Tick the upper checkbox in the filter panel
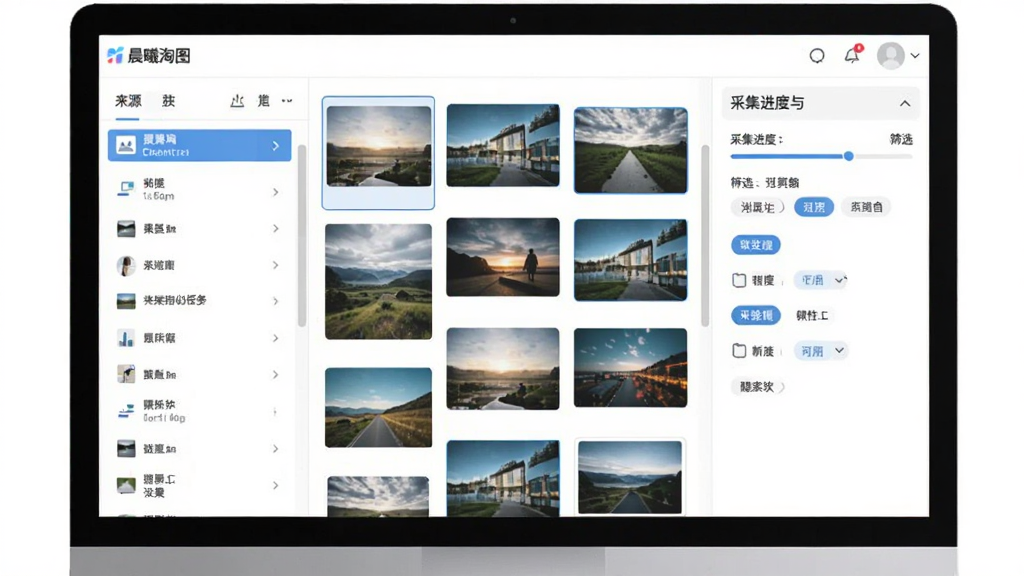This screenshot has width=1024, height=576. click(x=739, y=280)
